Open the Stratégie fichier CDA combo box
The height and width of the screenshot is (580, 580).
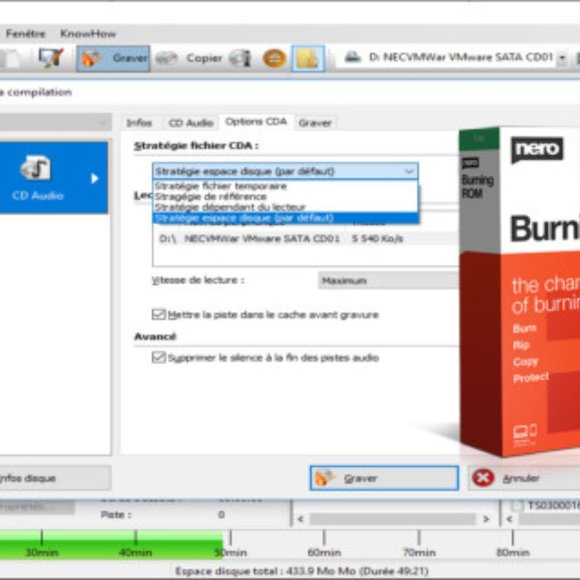[x=285, y=171]
